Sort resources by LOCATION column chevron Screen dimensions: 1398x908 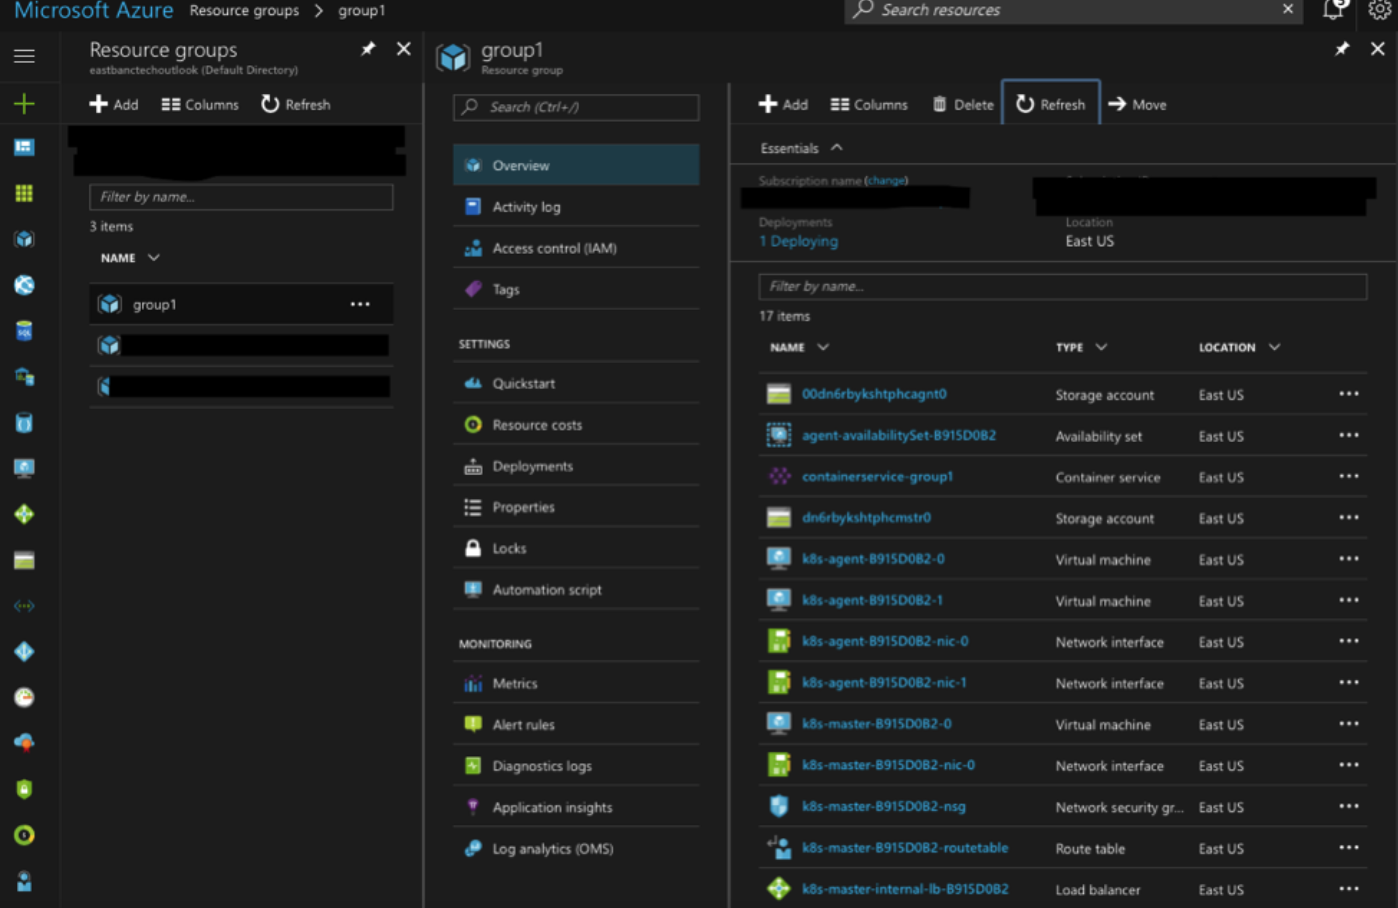coord(1274,347)
